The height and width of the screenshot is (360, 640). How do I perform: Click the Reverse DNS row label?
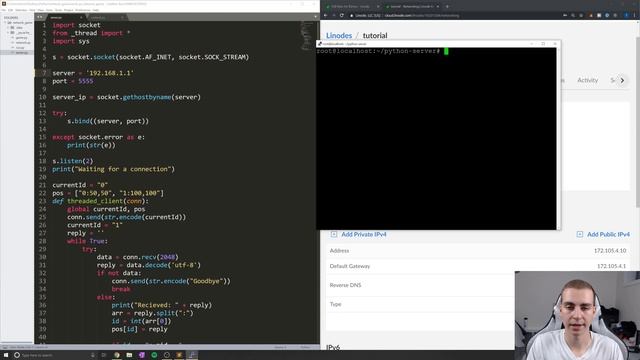point(345,285)
